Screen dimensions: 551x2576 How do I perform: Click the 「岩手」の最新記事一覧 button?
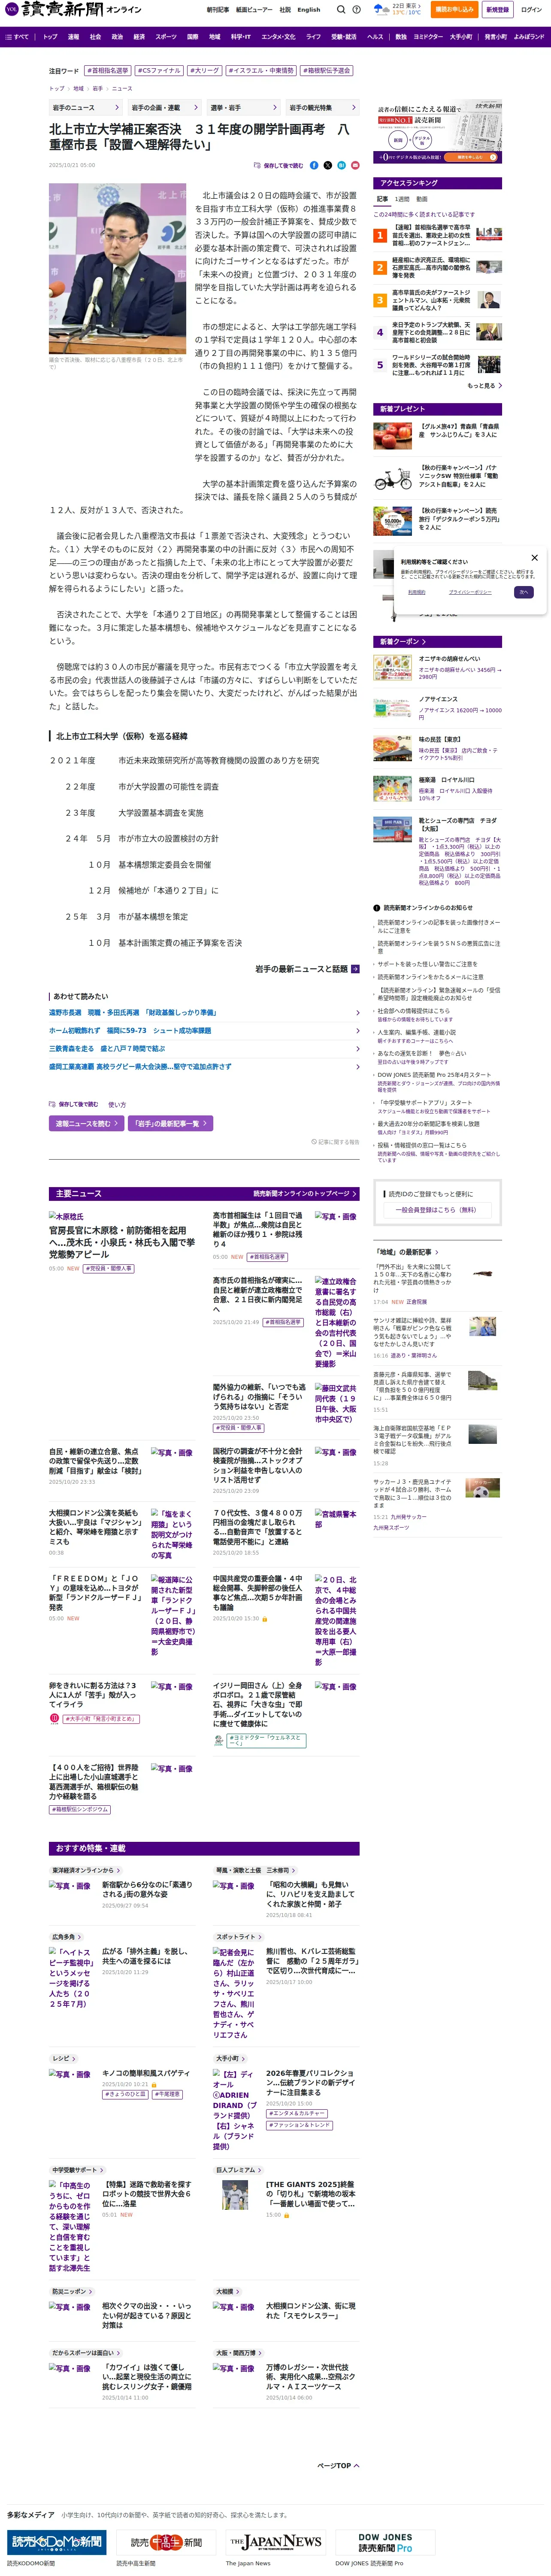click(x=170, y=1123)
